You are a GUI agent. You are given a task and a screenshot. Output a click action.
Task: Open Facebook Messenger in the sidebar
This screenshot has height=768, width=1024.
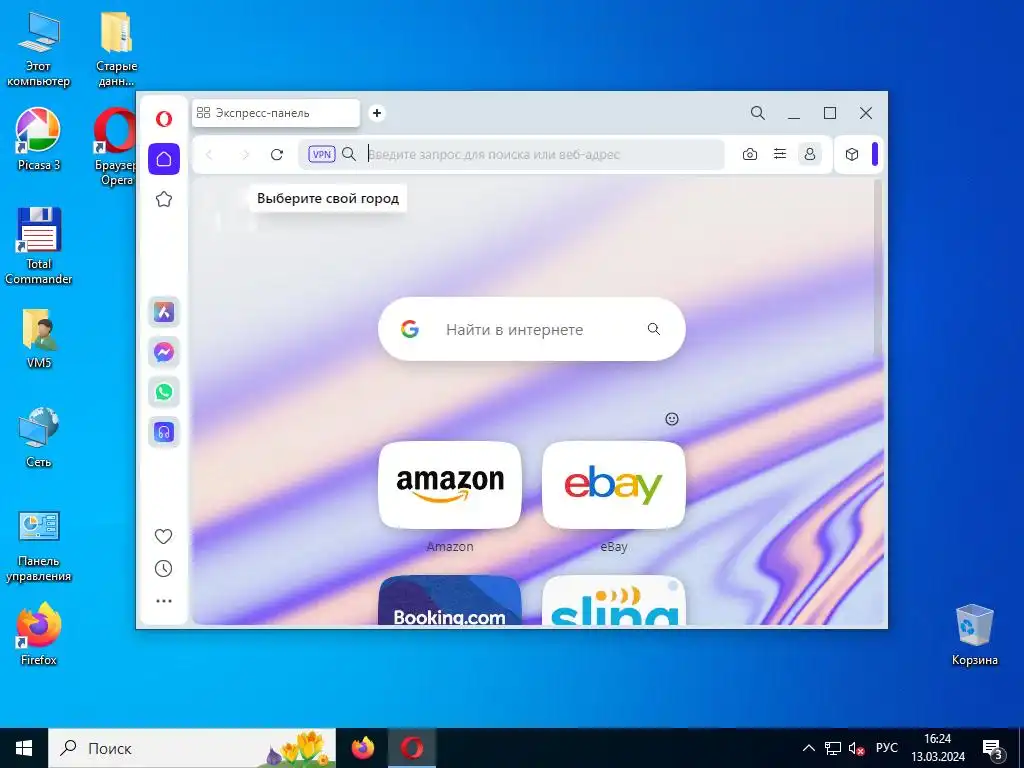point(164,352)
